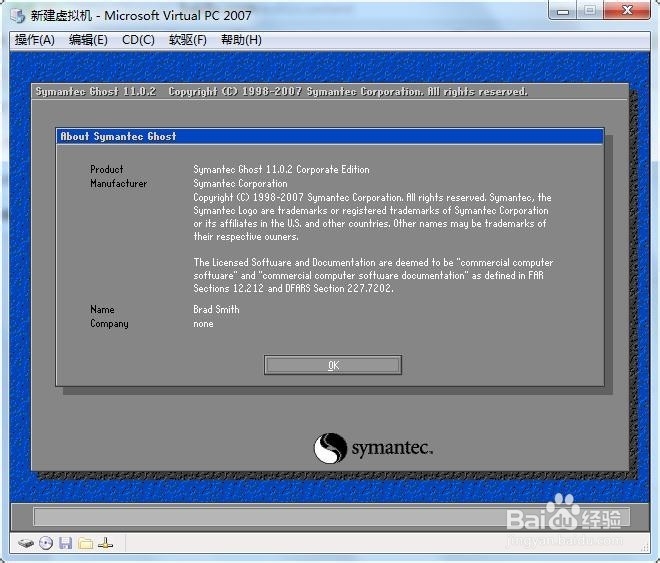
Task: Click the CD drive status icon
Action: pos(46,543)
